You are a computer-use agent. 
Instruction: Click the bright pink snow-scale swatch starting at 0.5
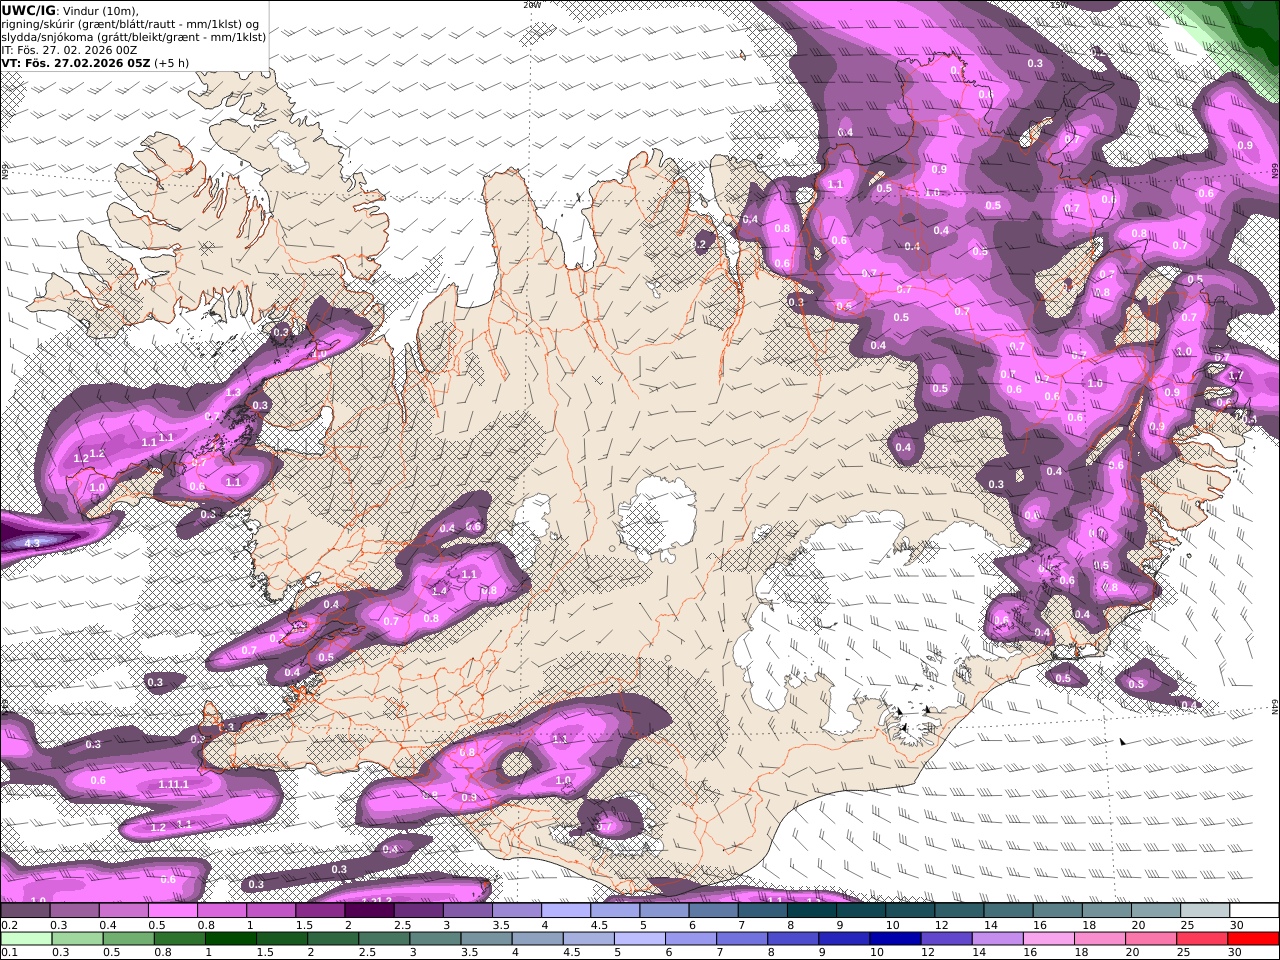(x=172, y=911)
